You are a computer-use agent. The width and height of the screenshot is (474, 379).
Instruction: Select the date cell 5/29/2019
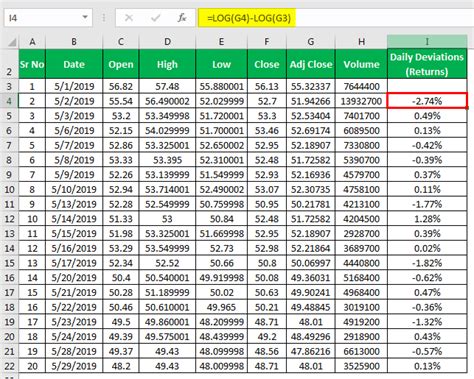coord(74,366)
